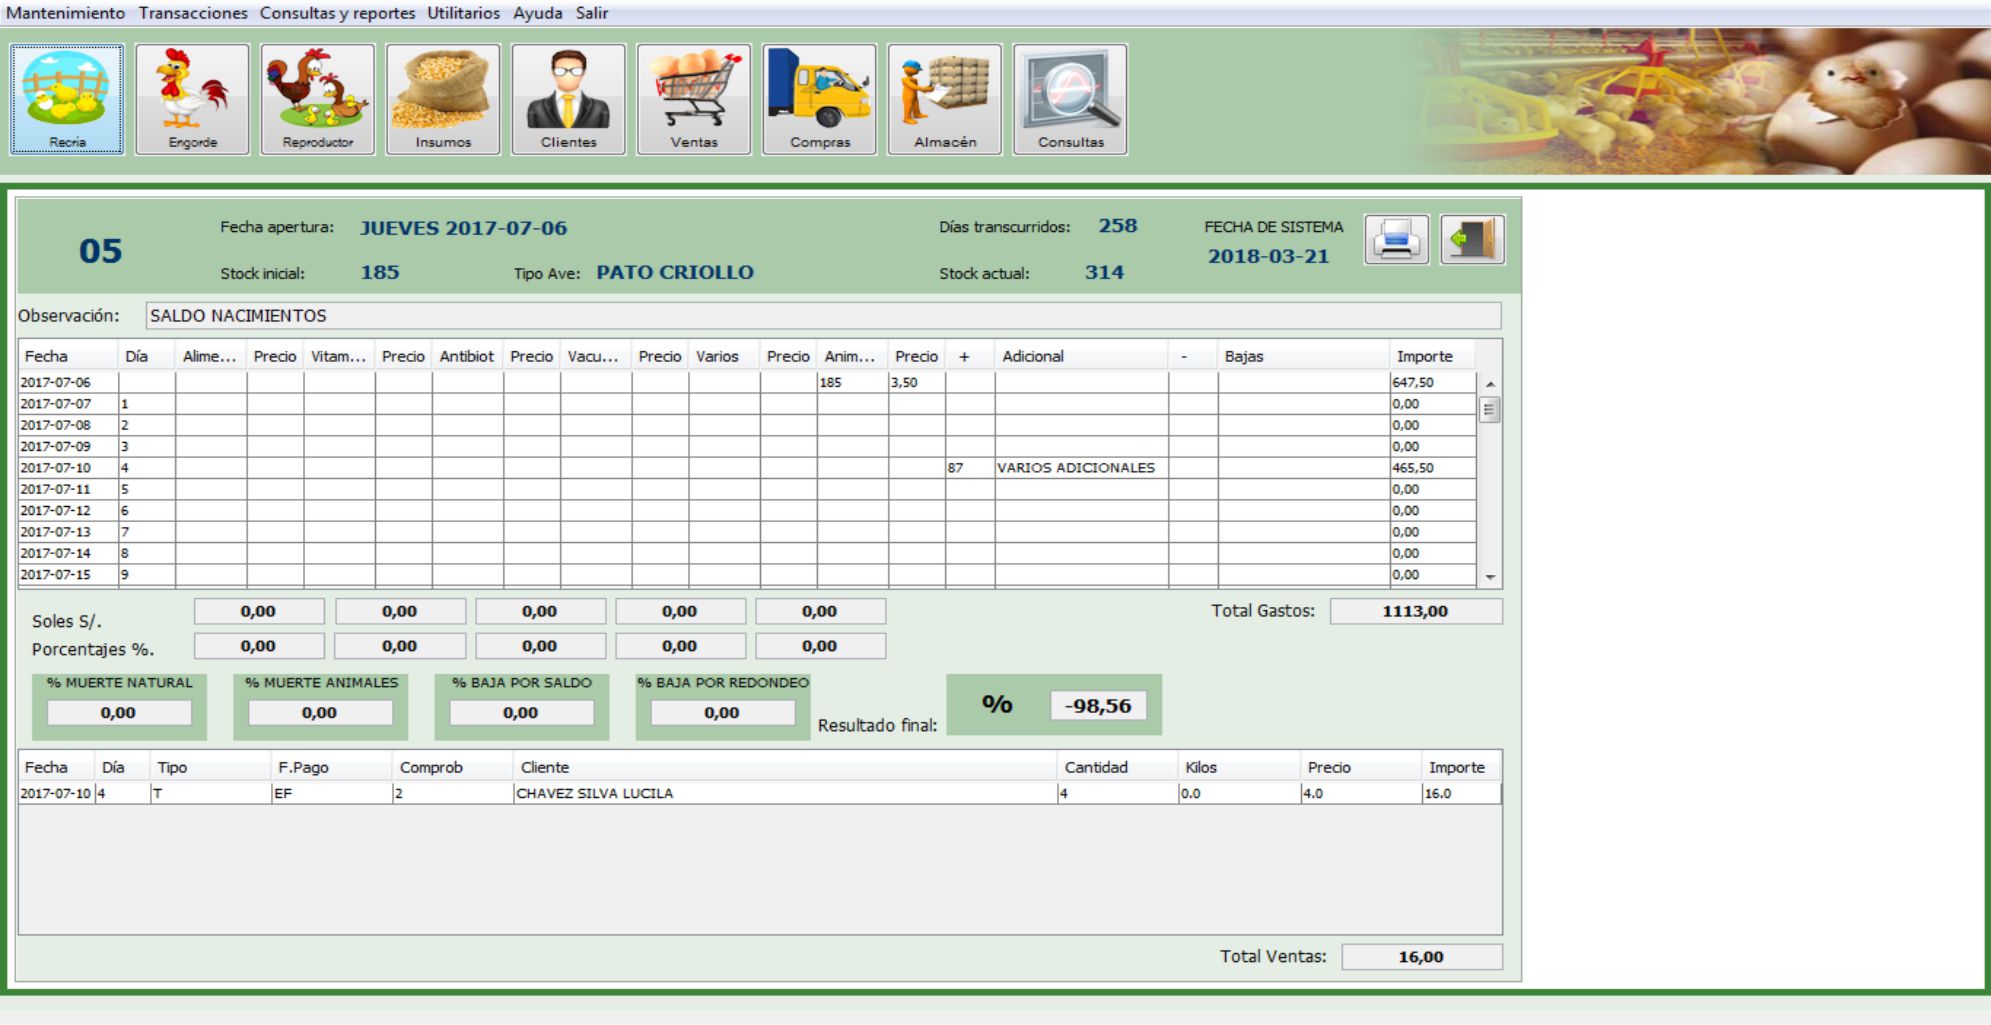1991x1025 pixels.
Task: Open the Compras truck icon
Action: point(819,99)
